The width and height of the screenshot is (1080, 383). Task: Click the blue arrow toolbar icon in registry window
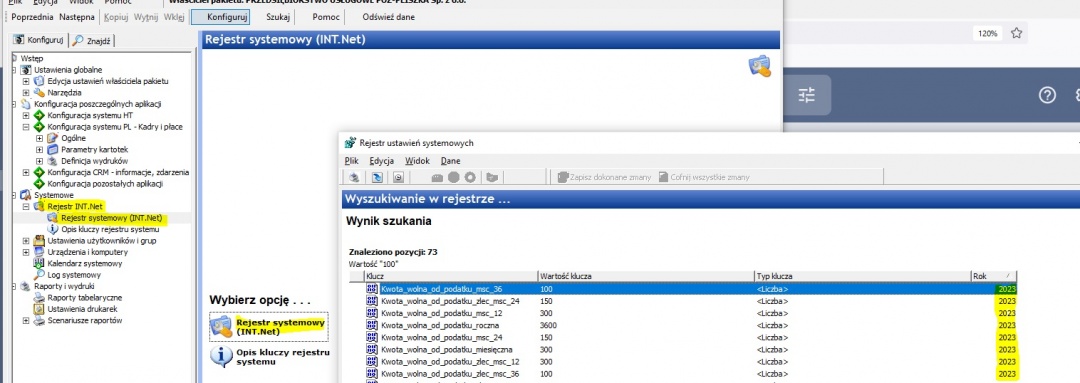point(377,177)
